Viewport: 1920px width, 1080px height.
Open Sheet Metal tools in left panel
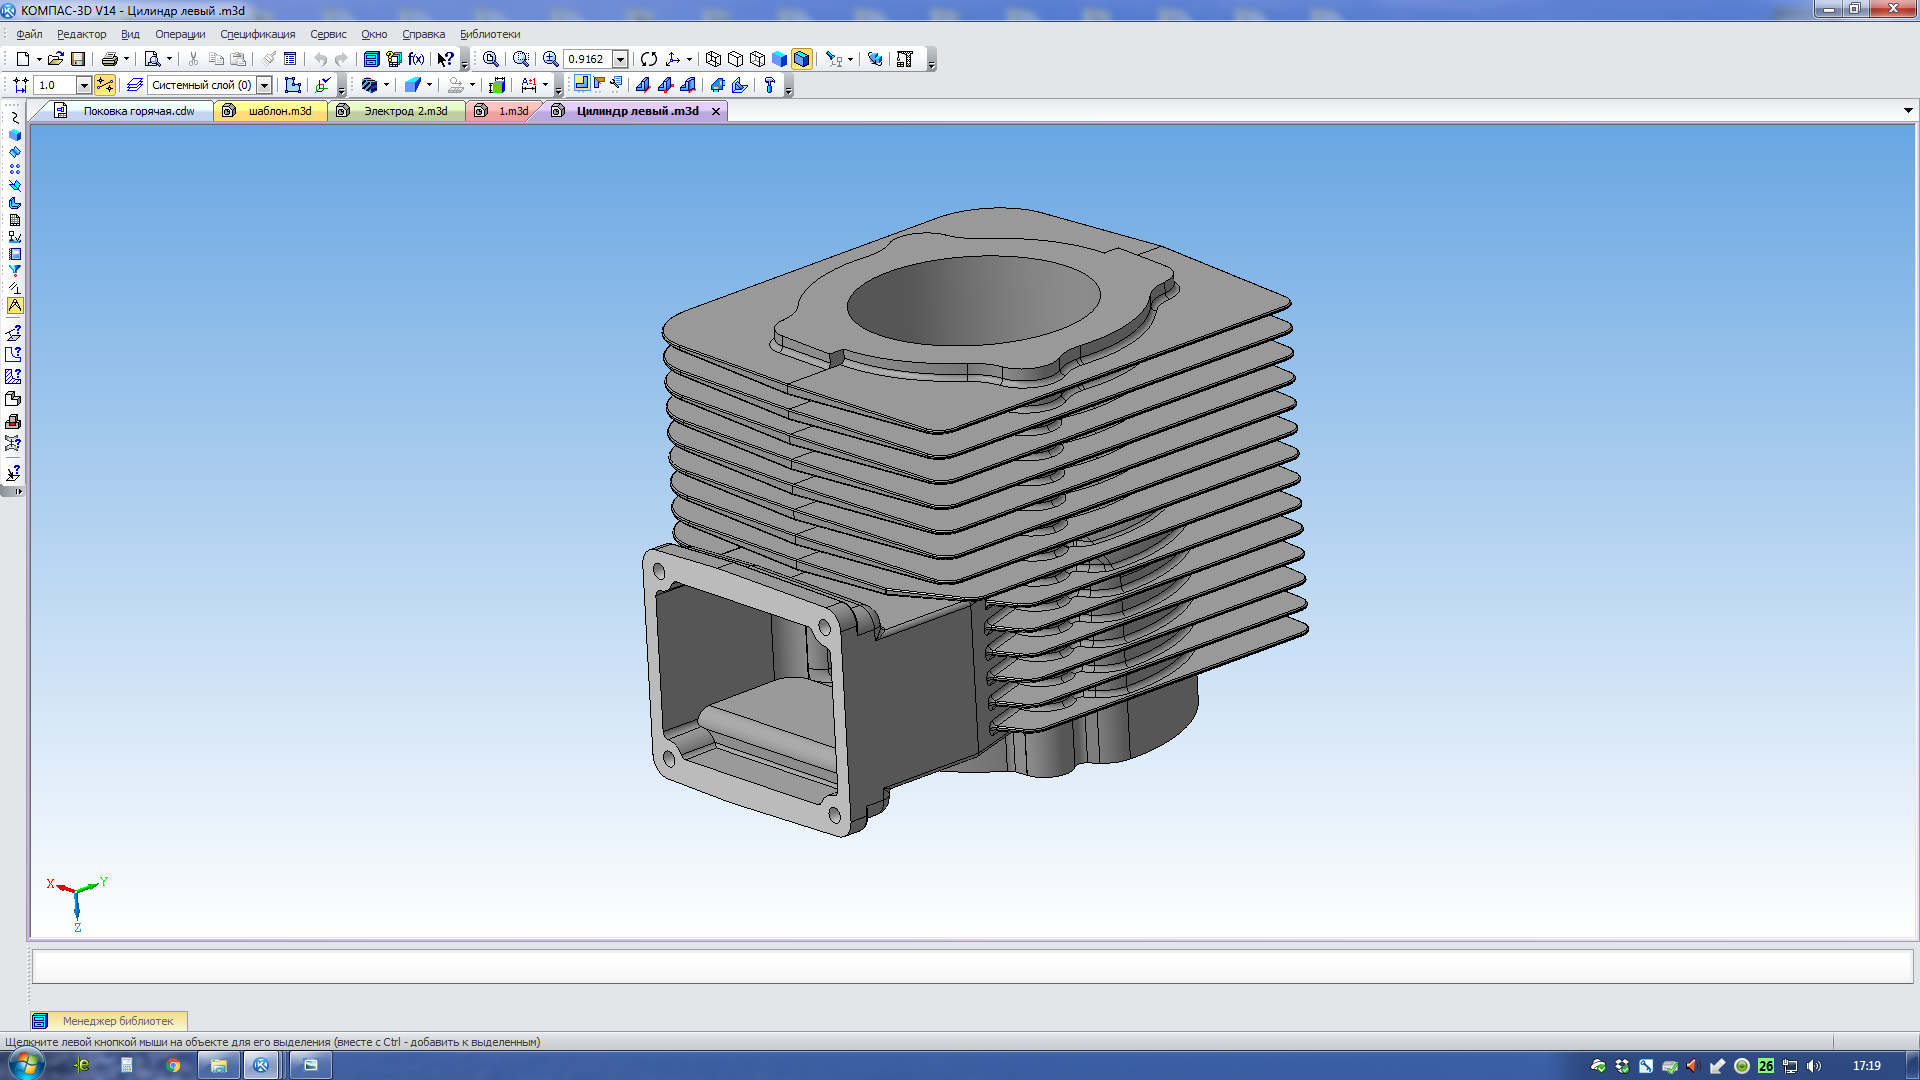(x=14, y=203)
